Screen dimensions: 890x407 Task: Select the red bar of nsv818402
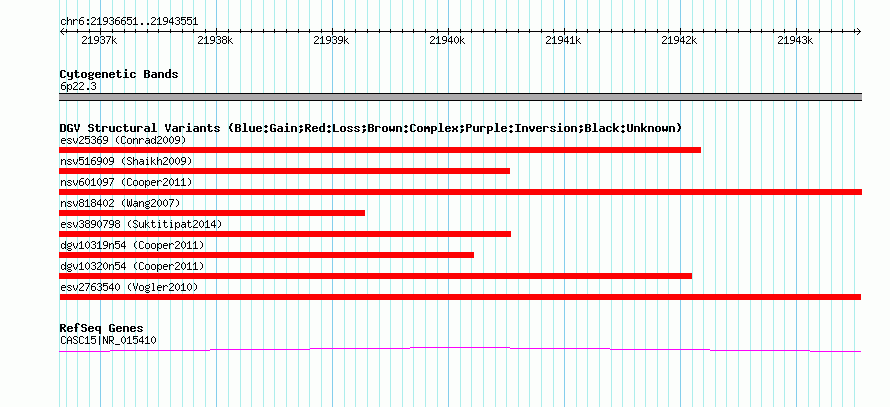click(x=212, y=213)
